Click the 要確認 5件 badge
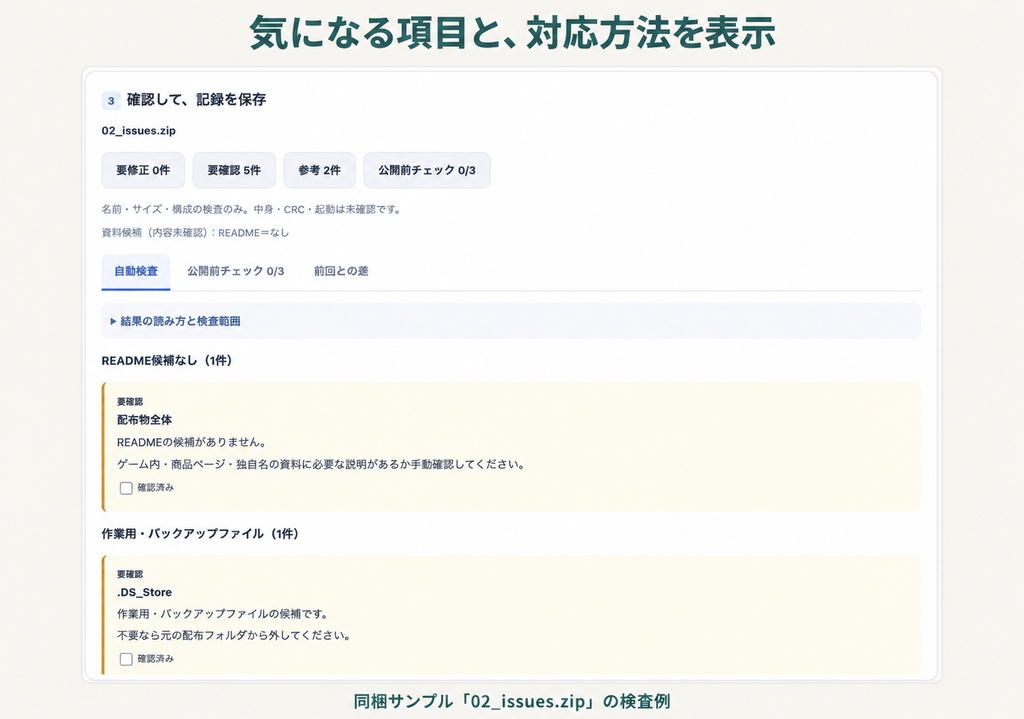Screen dimensions: 1024x719 click(234, 170)
